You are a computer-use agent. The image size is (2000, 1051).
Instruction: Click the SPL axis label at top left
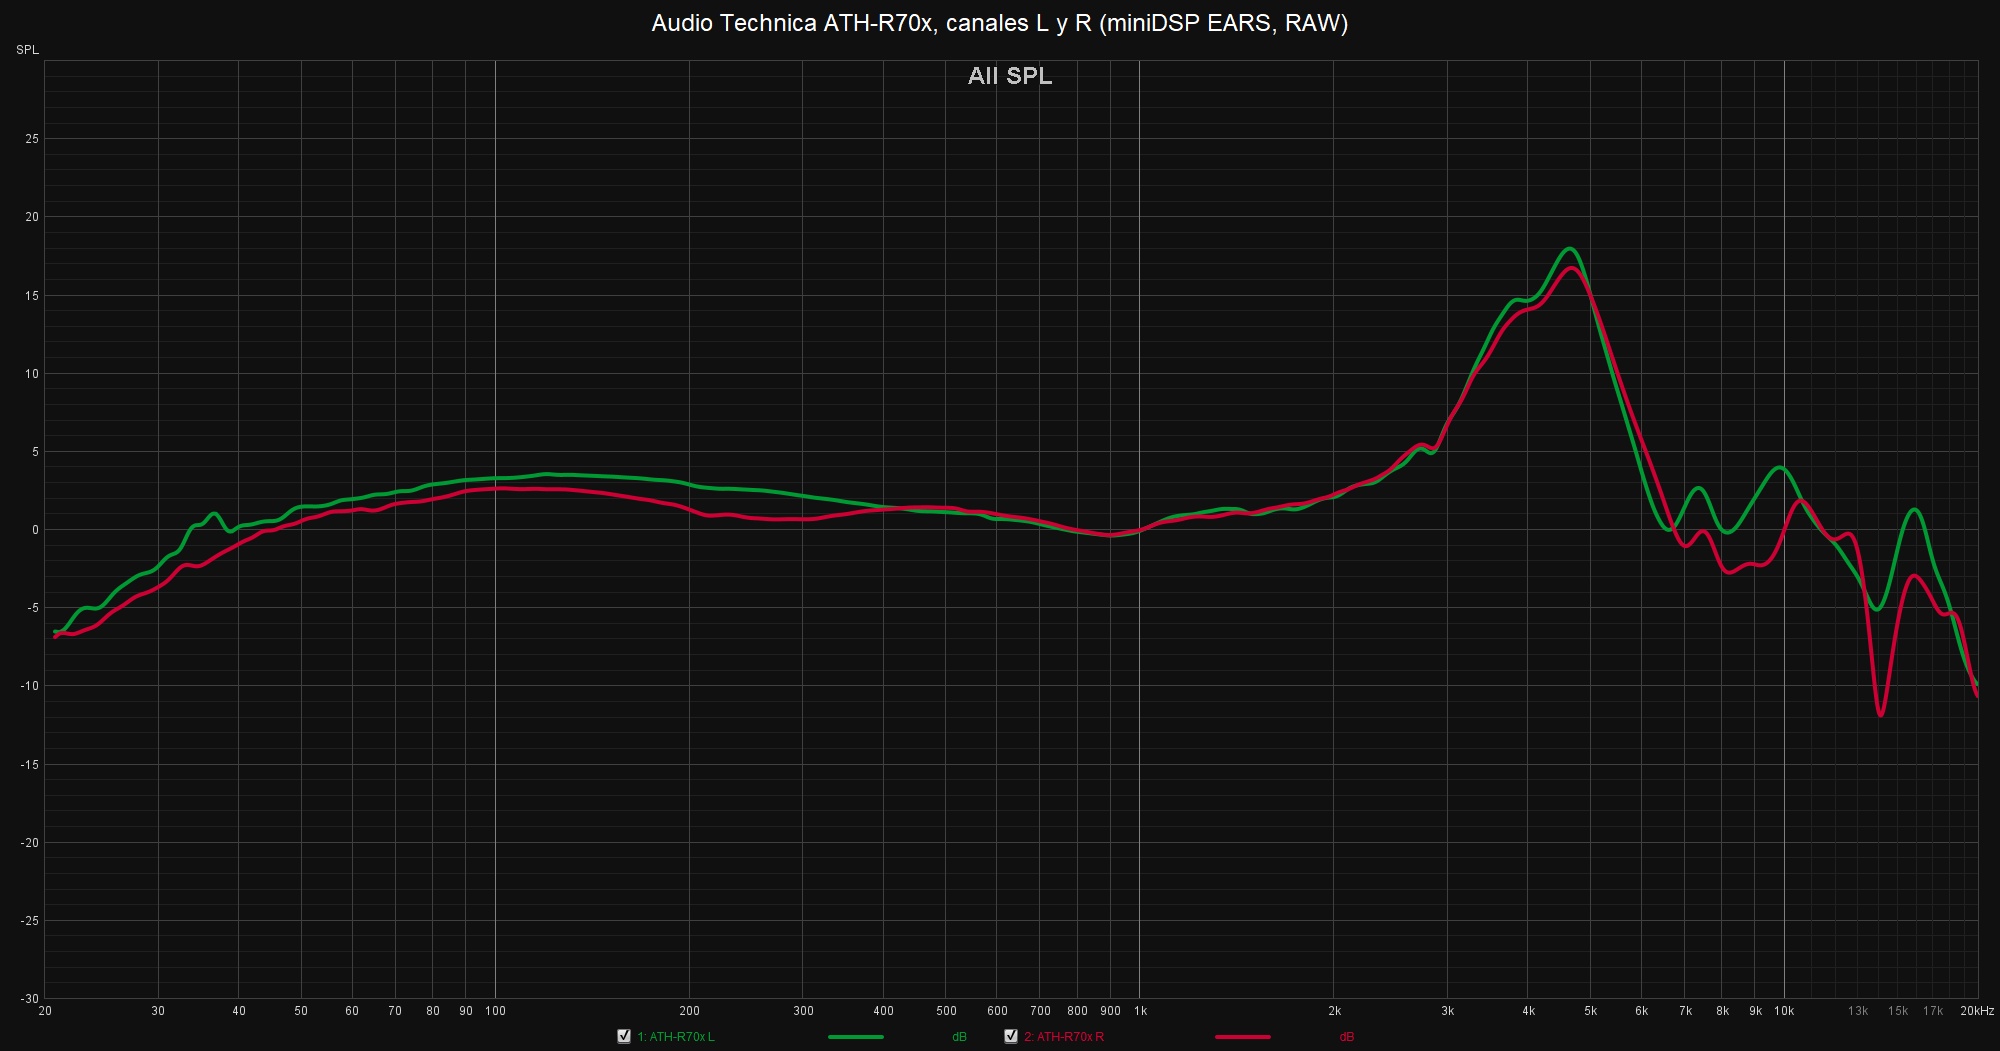tap(28, 50)
